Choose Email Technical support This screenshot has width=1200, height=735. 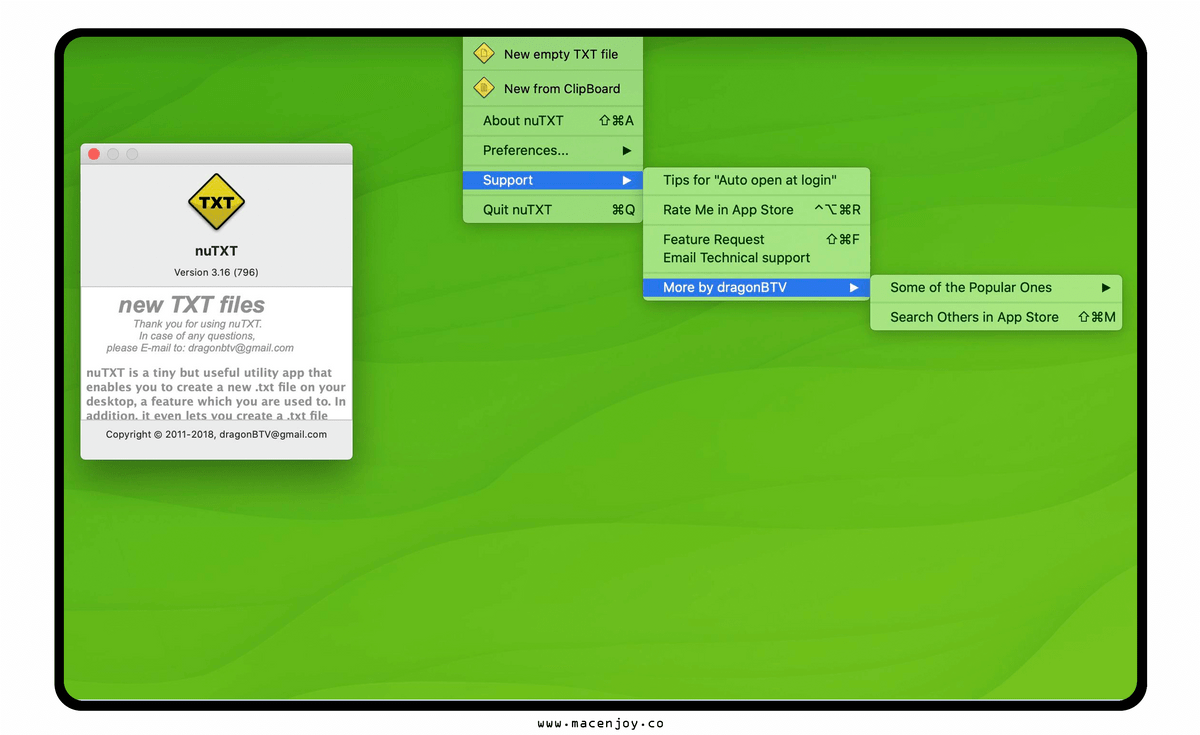(x=756, y=258)
